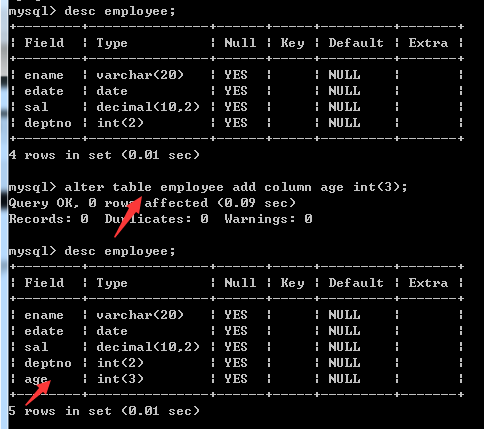Image resolution: width=484 pixels, height=429 pixels.
Task: Click the Warnings: 0 text
Action: (268, 219)
